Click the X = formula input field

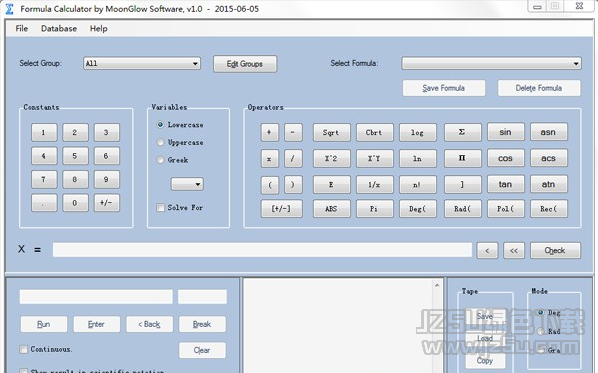(262, 250)
